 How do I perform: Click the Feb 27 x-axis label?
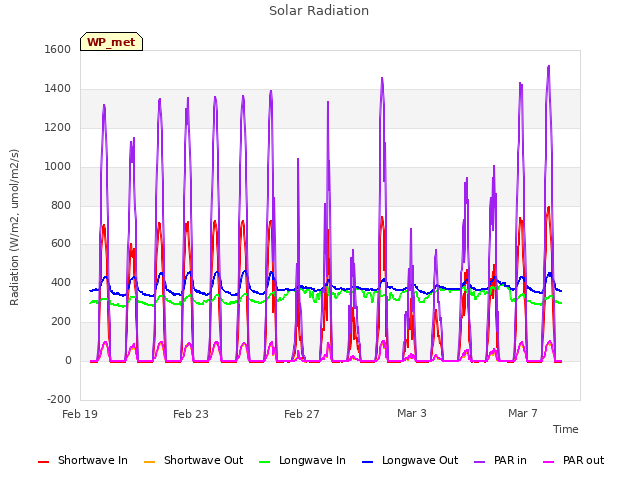(x=302, y=414)
